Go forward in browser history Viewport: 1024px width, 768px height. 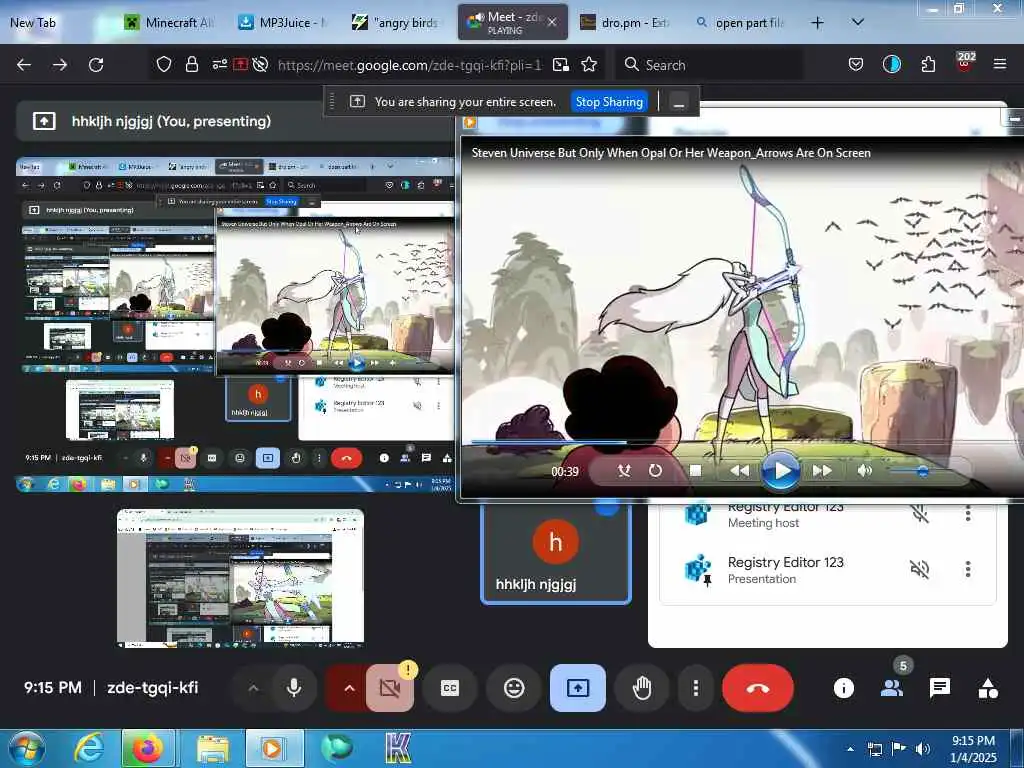[60, 65]
